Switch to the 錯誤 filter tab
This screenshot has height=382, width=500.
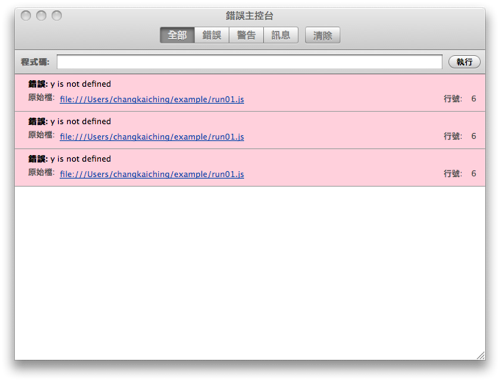coord(212,35)
